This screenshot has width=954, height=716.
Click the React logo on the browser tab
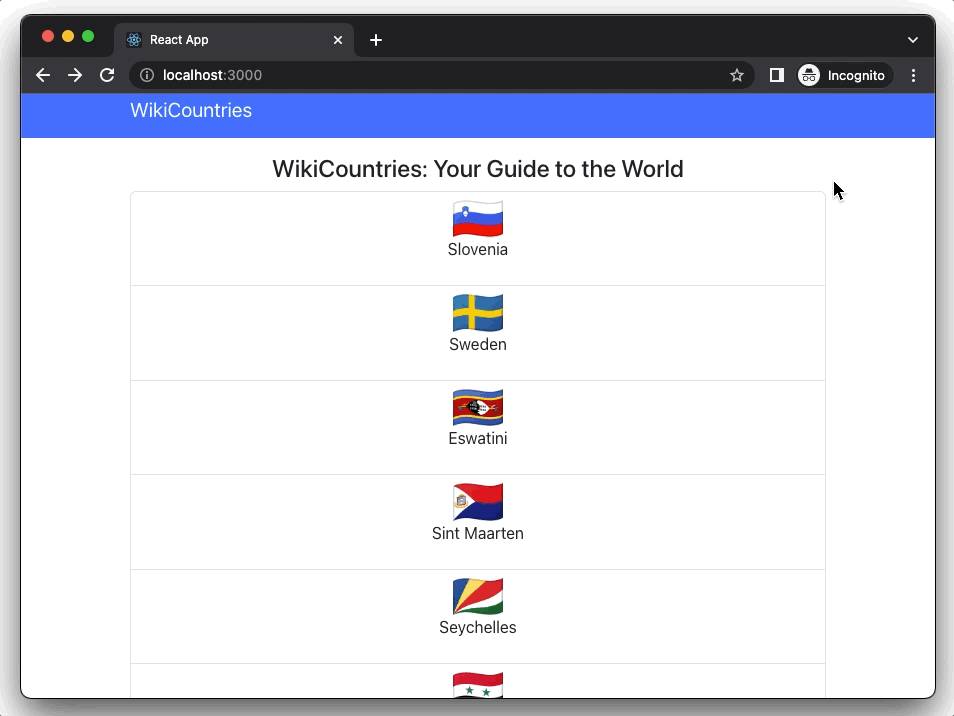pyautogui.click(x=133, y=40)
